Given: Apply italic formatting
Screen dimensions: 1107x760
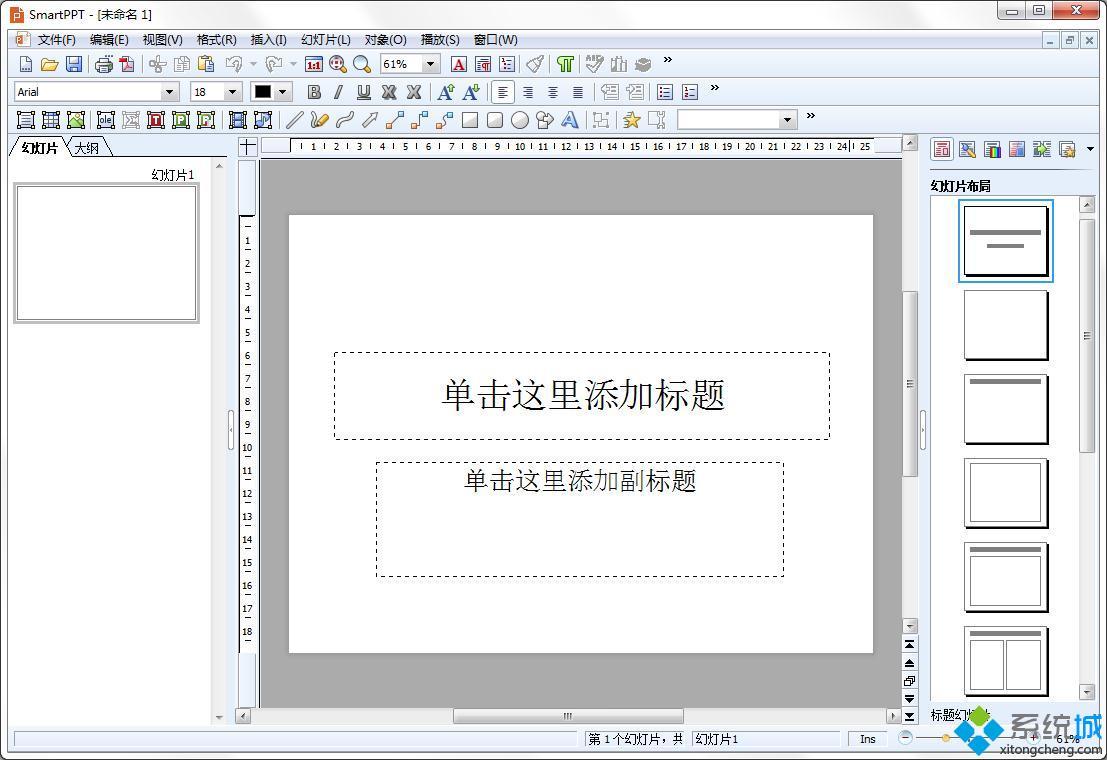Looking at the screenshot, I should pos(339,92).
